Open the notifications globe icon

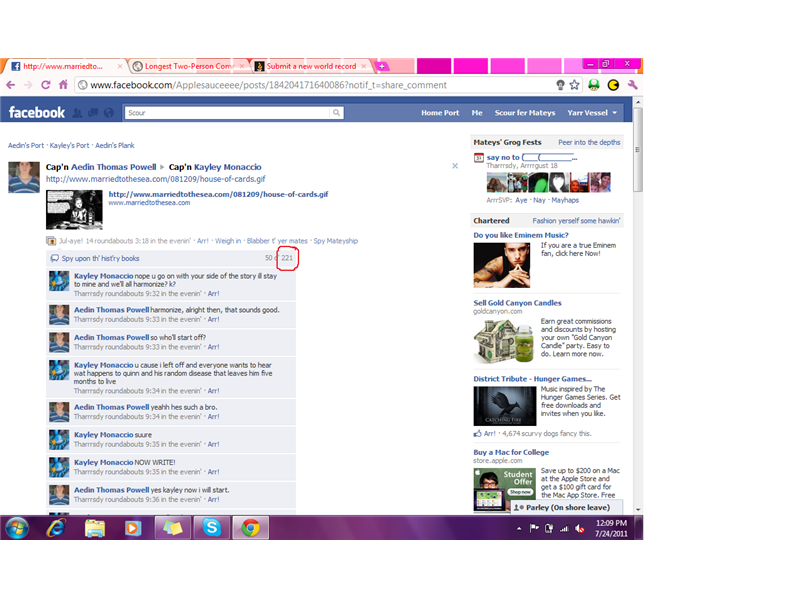108,113
